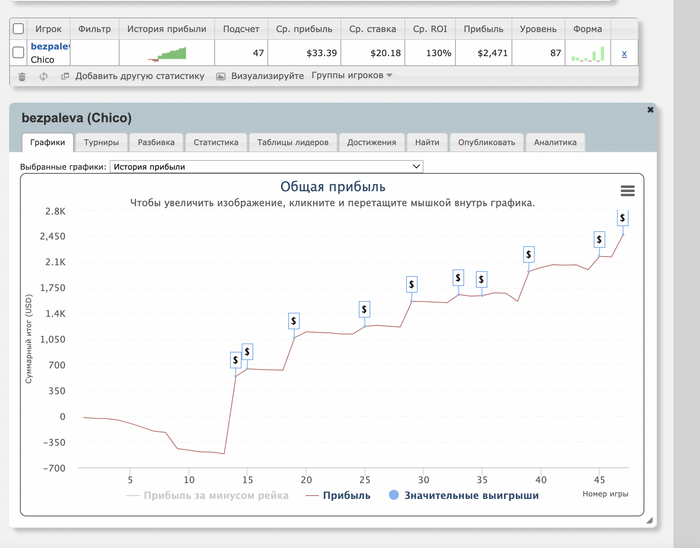Click the trash delete icon below the table
This screenshot has width=700, height=548.
22,77
